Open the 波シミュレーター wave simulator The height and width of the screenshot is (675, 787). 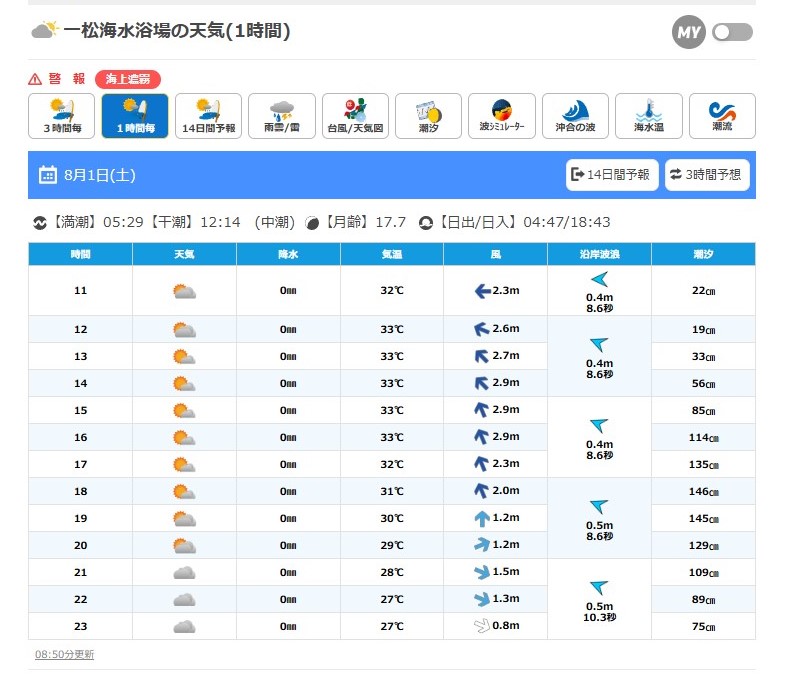tap(502, 116)
